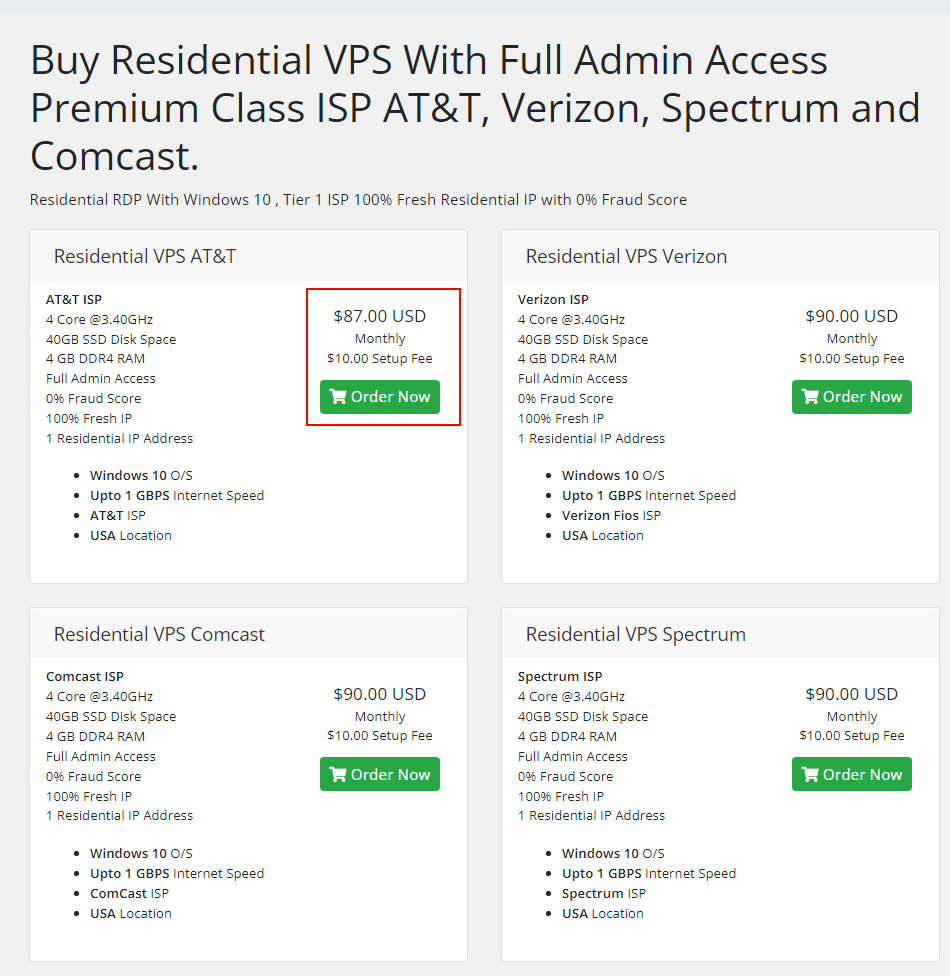Viewport: 950px width, 976px height.
Task: Click the "$10.00 Setup Fee" under AT&T price
Action: (380, 358)
